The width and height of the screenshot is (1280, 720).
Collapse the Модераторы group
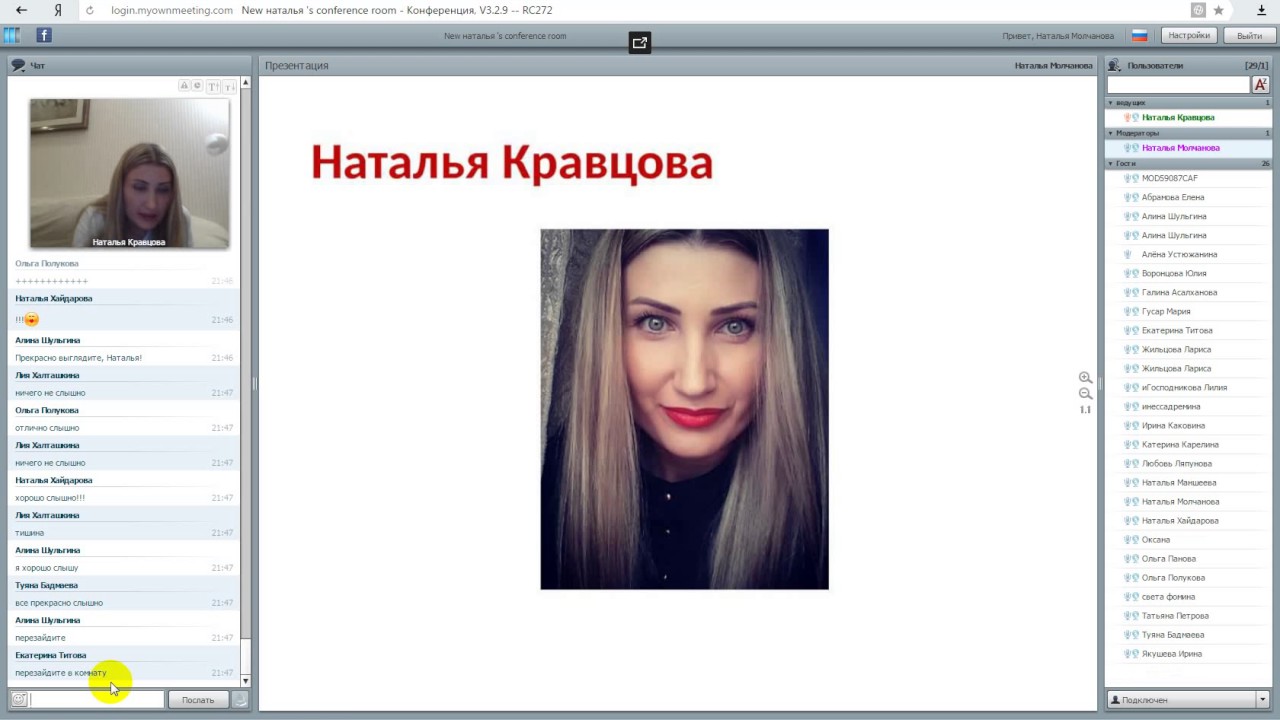[x=1110, y=133]
